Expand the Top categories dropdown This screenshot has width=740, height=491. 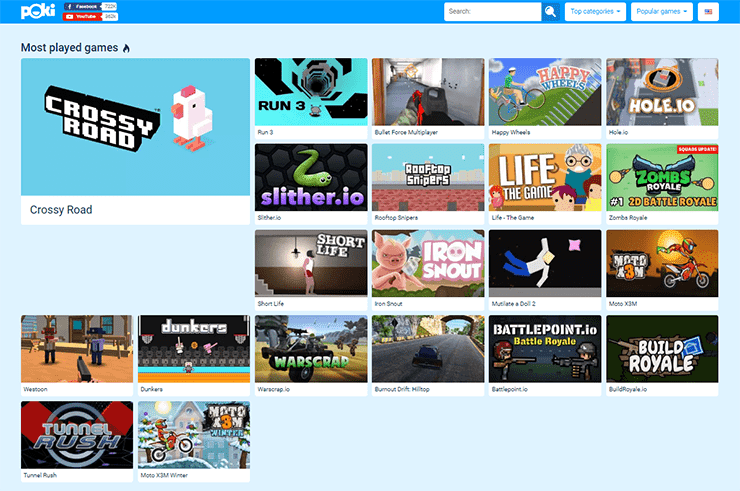(595, 11)
